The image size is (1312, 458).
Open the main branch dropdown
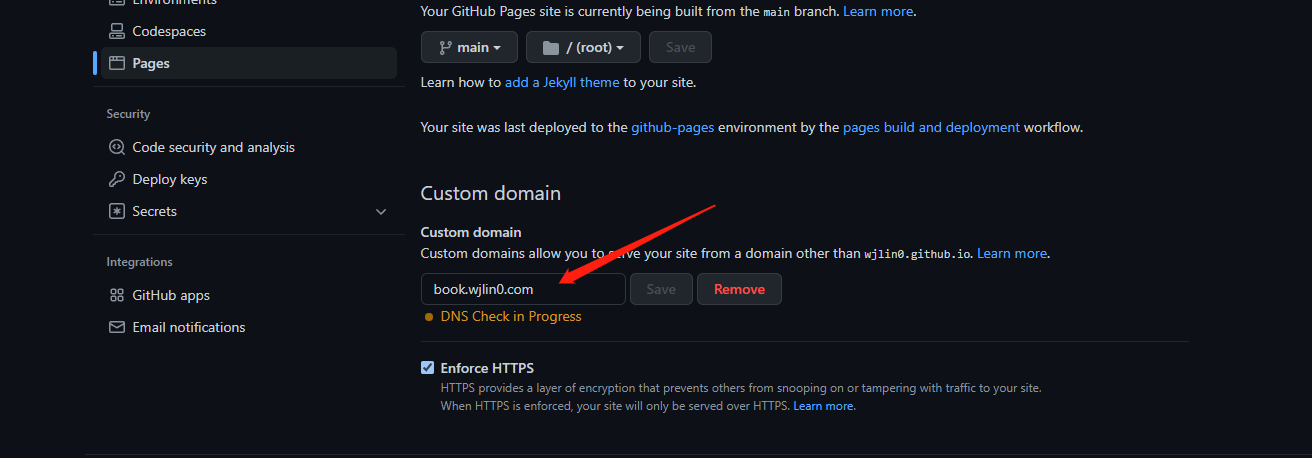point(469,47)
